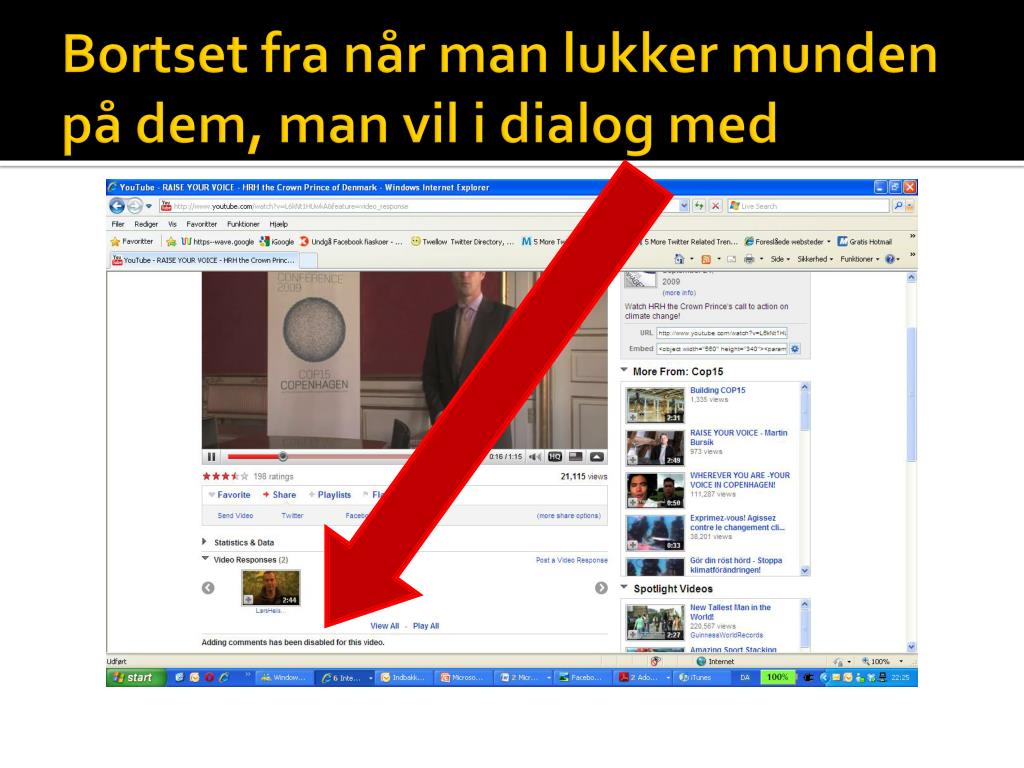This screenshot has height=768, width=1024.
Task: Click the next video responses arrow
Action: [601, 588]
